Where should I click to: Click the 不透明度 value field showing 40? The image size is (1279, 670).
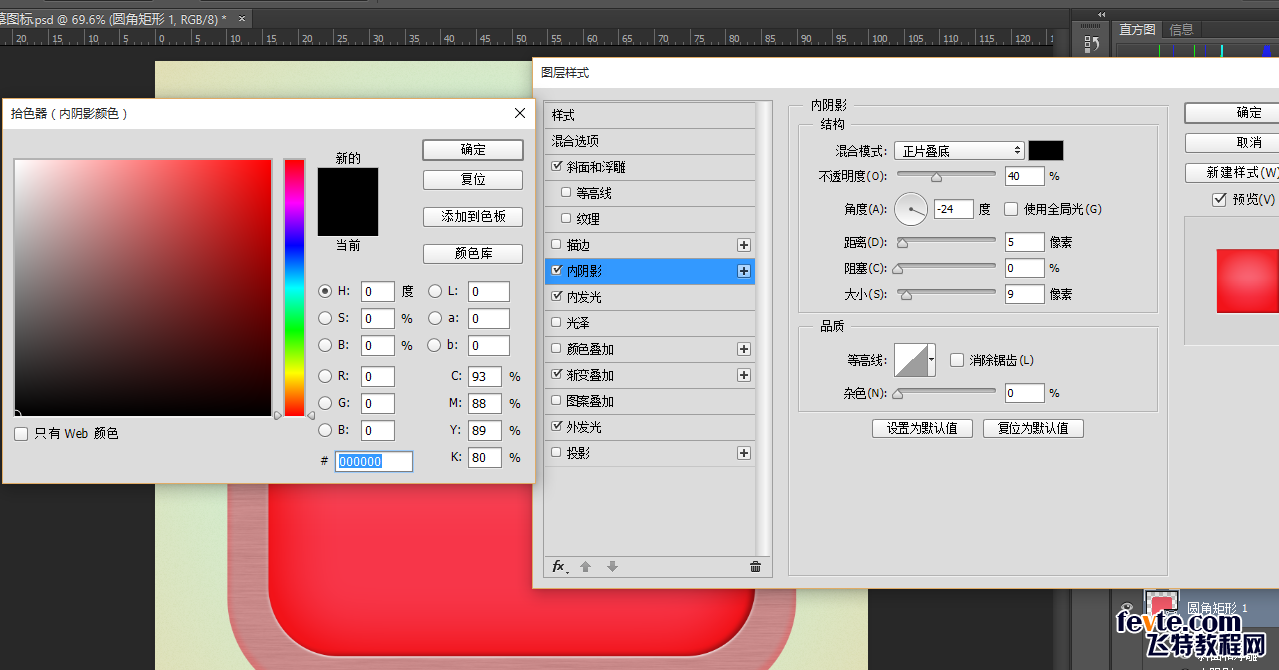pyautogui.click(x=1024, y=176)
